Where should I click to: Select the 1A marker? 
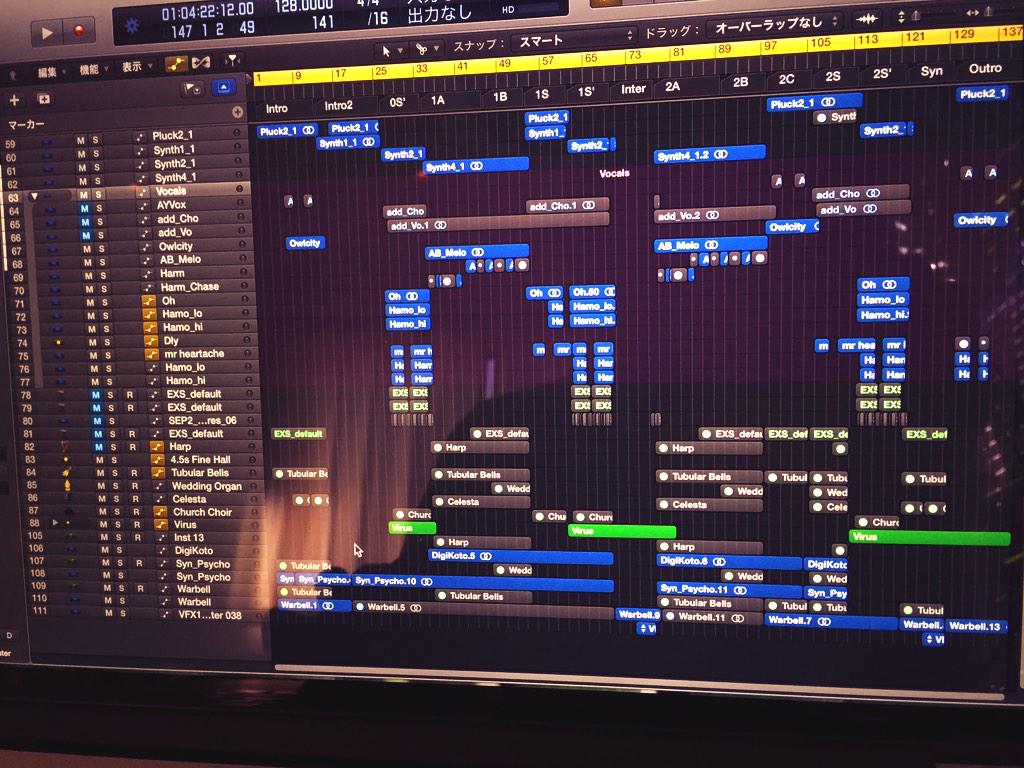tap(438, 100)
